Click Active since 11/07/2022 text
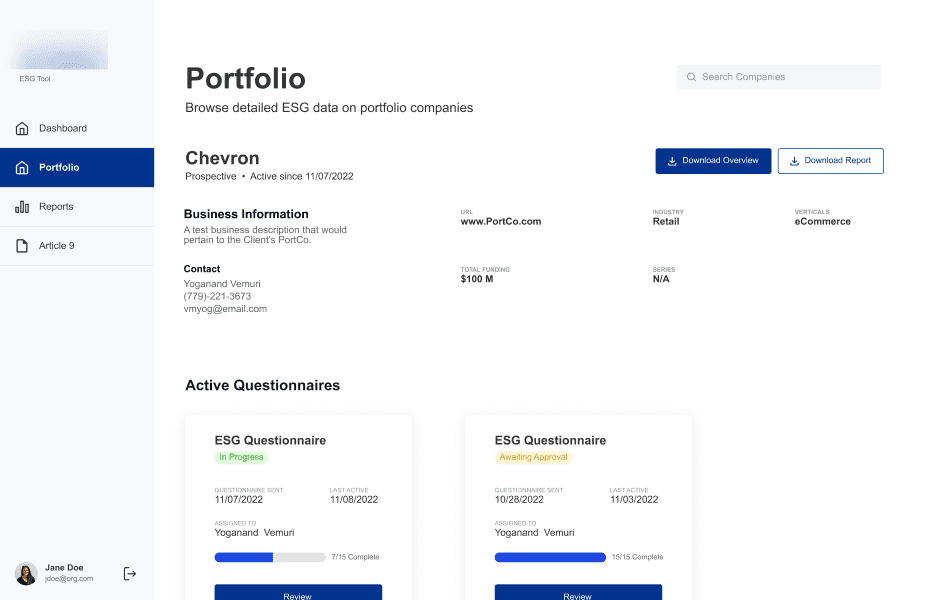Screen dimensions: 925x600 click(x=301, y=176)
